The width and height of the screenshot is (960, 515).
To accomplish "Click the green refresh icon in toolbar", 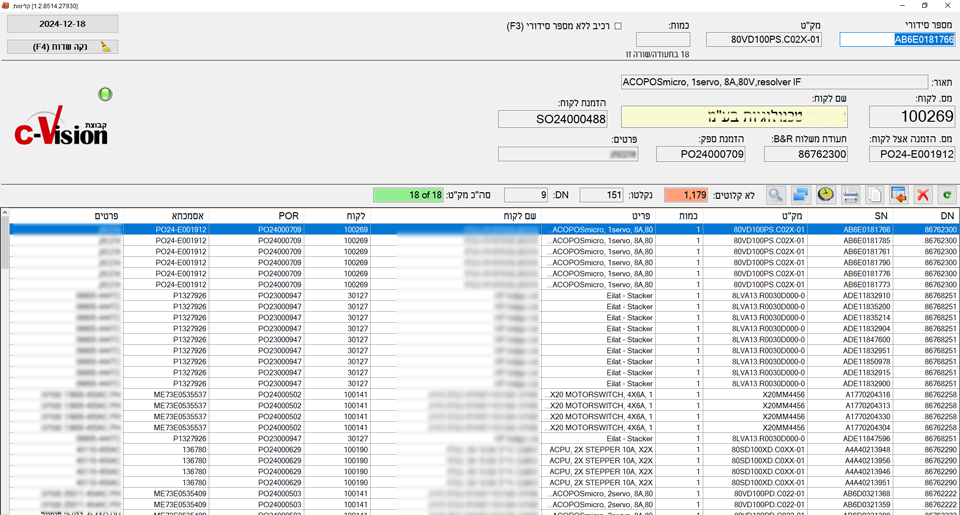I will [x=946, y=195].
